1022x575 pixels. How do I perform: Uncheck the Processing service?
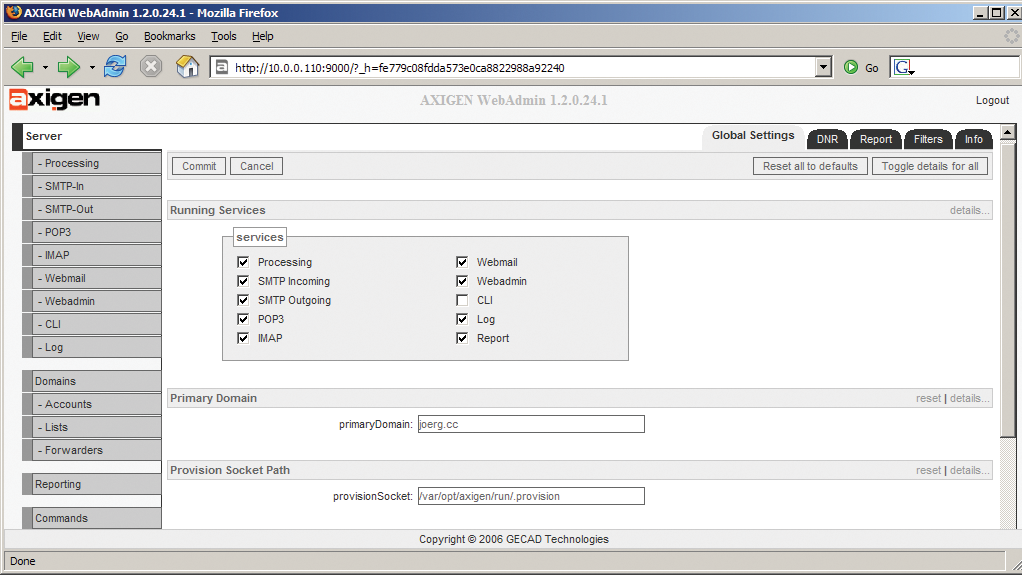click(x=243, y=262)
